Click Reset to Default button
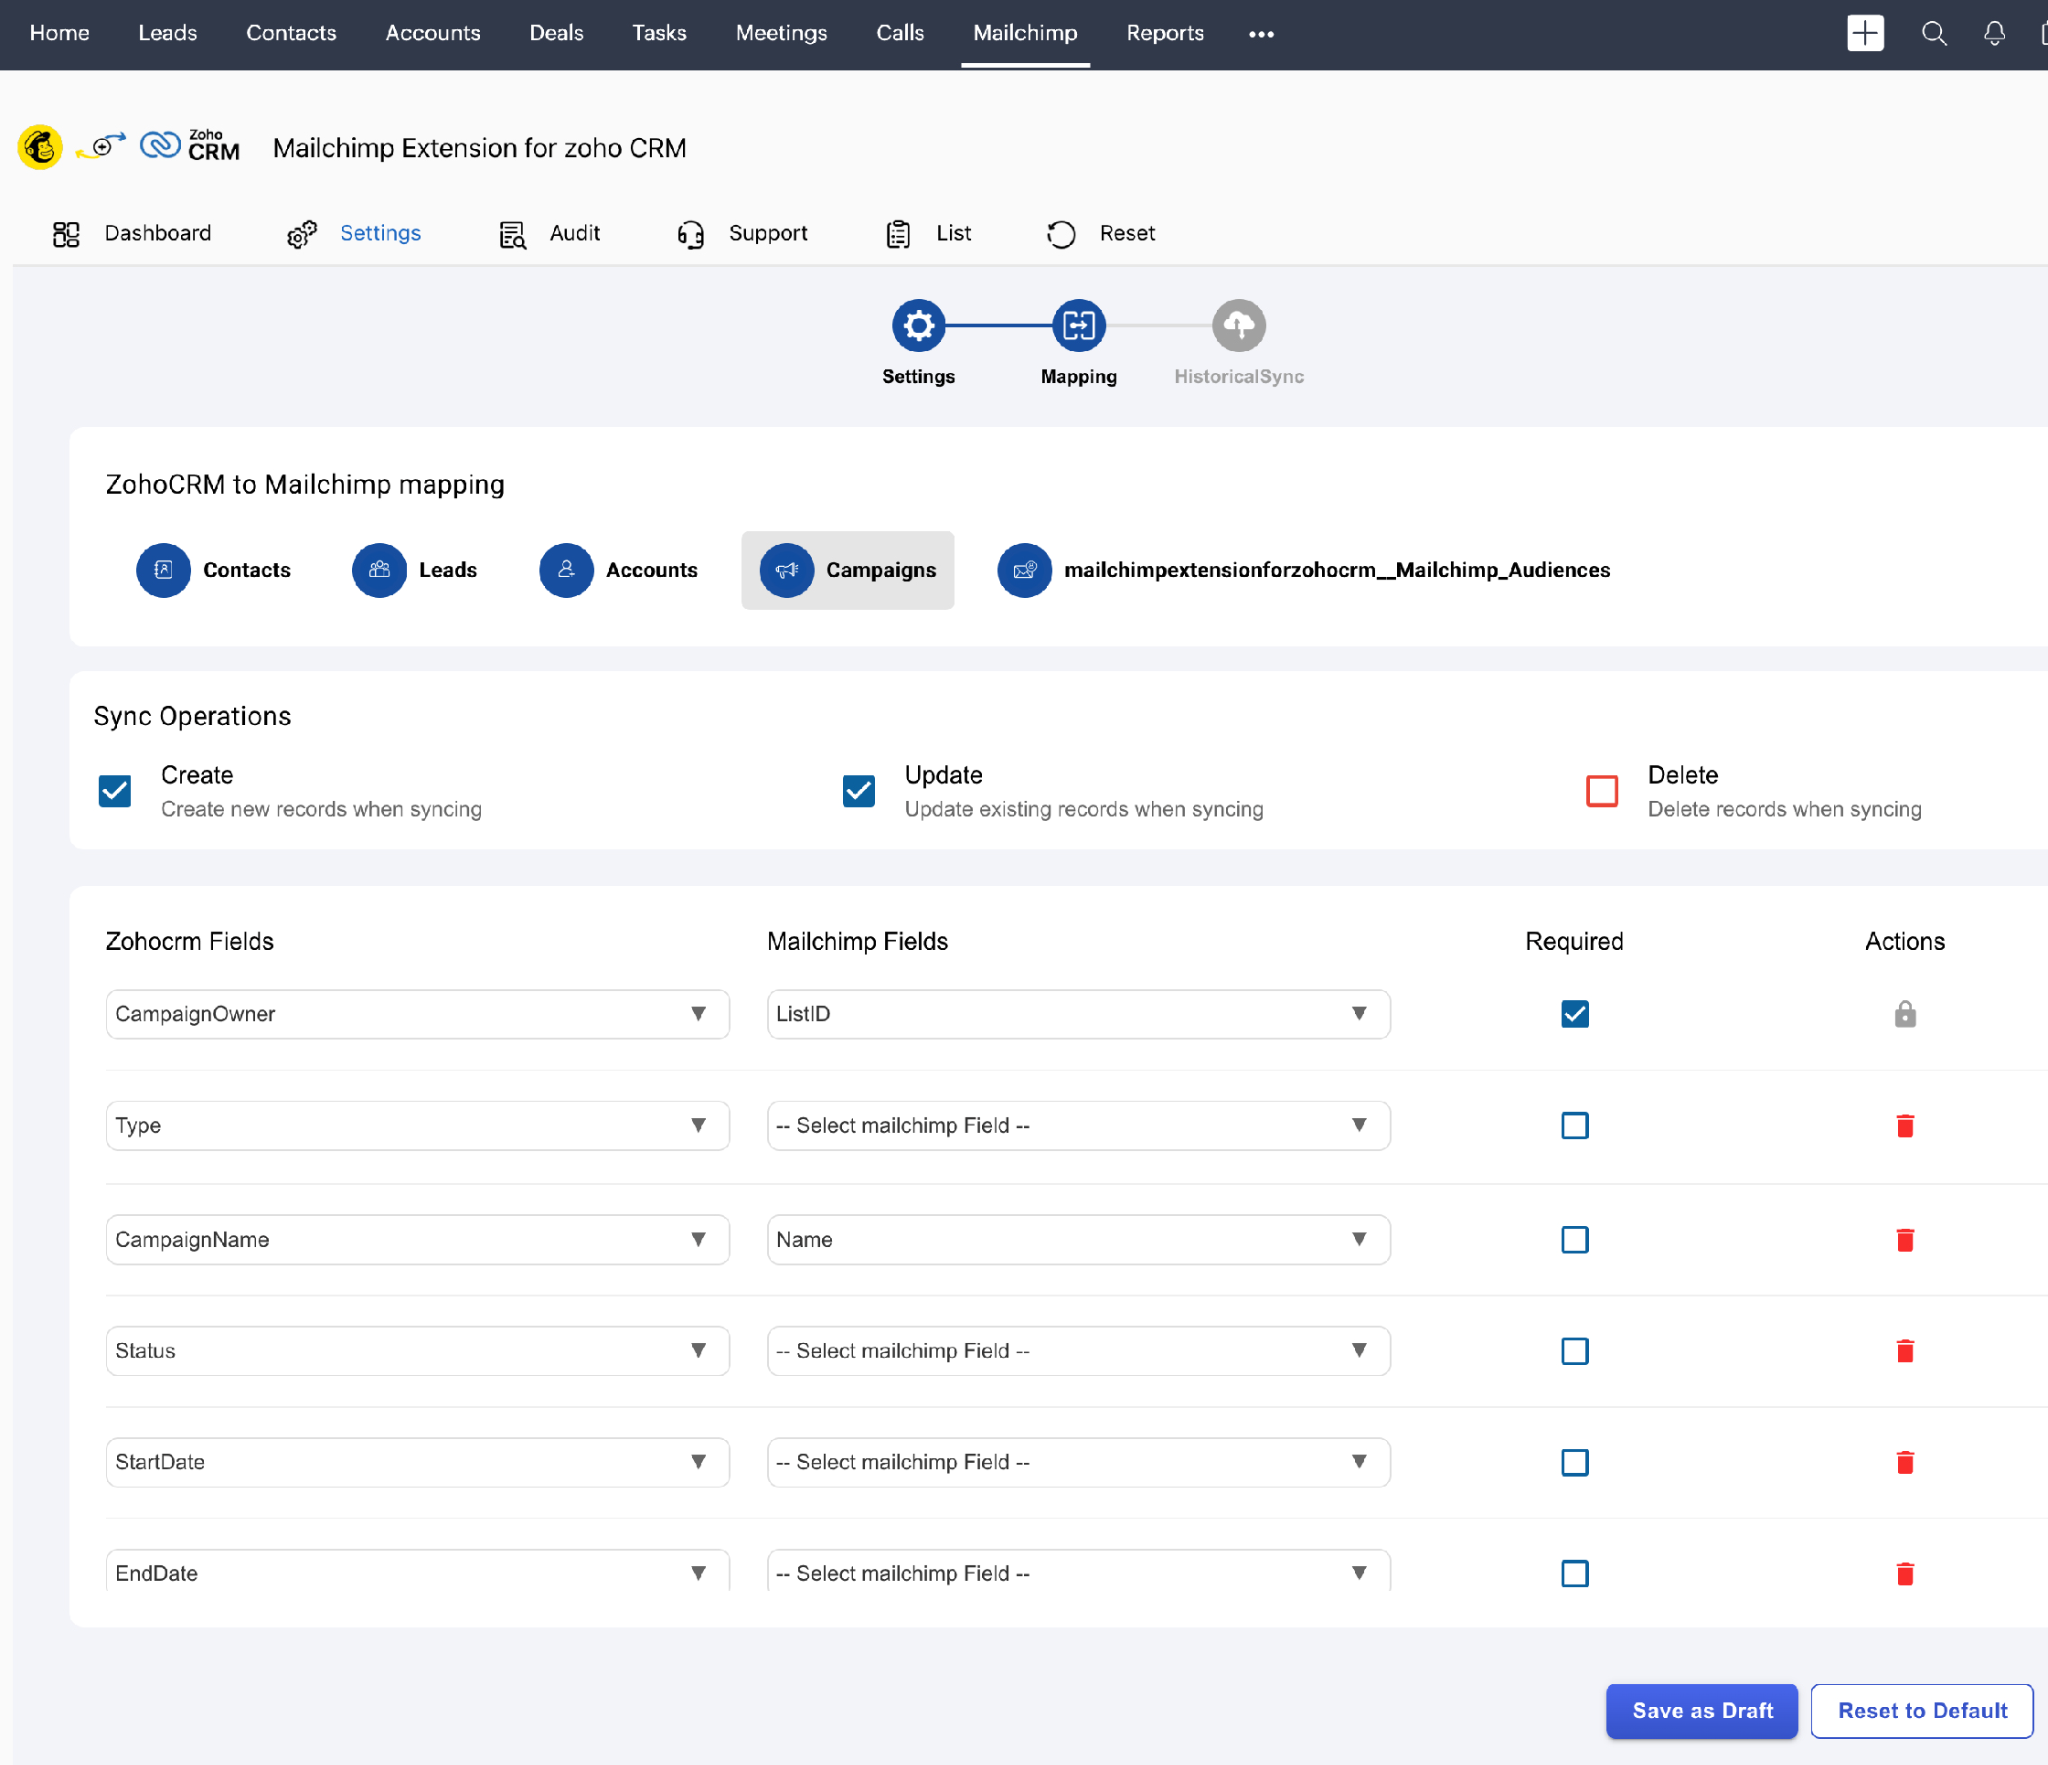 click(x=1922, y=1711)
